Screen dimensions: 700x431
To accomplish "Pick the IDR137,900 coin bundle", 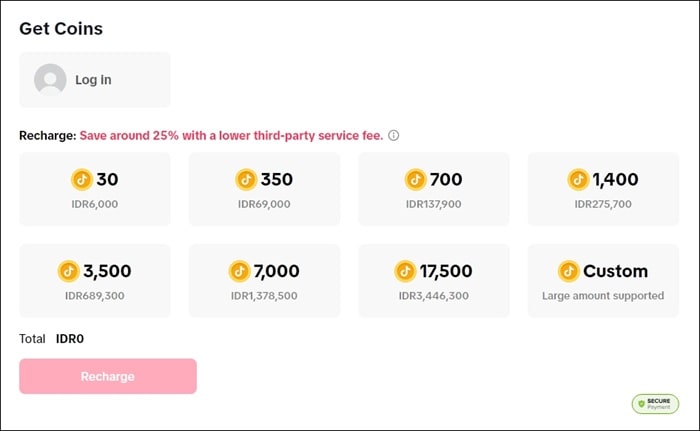I will (x=433, y=189).
